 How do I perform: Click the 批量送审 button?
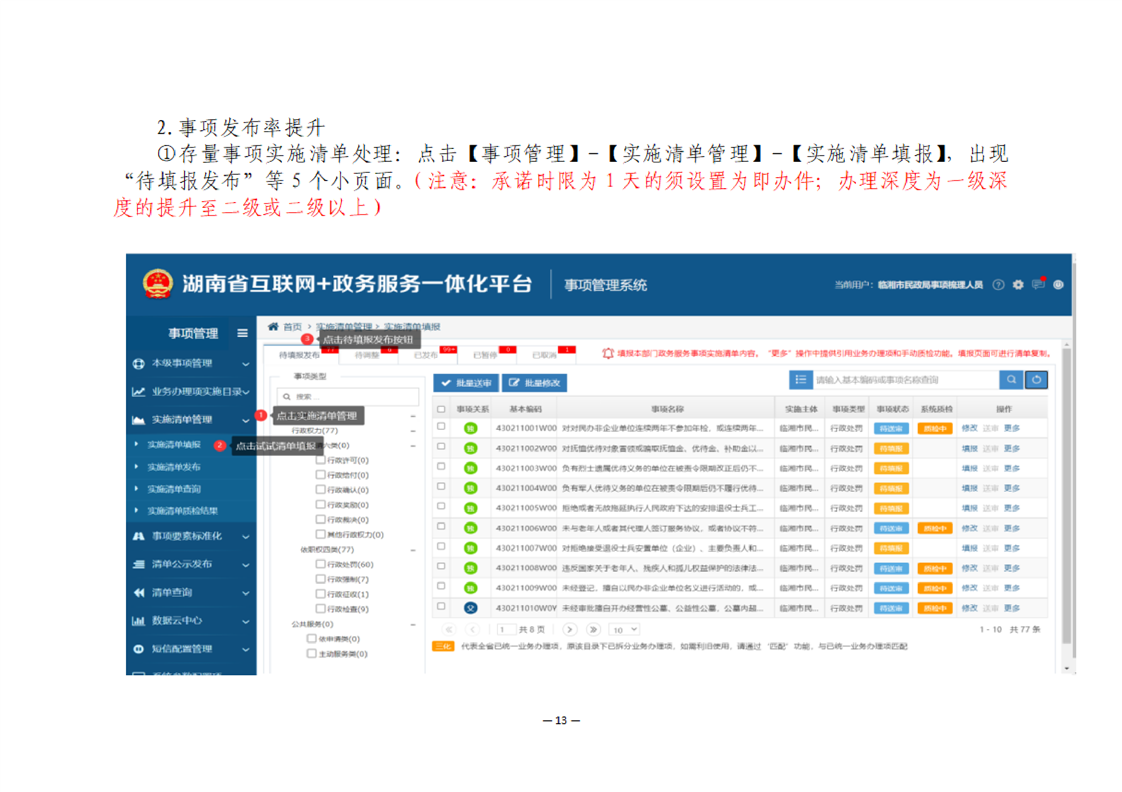click(x=466, y=383)
